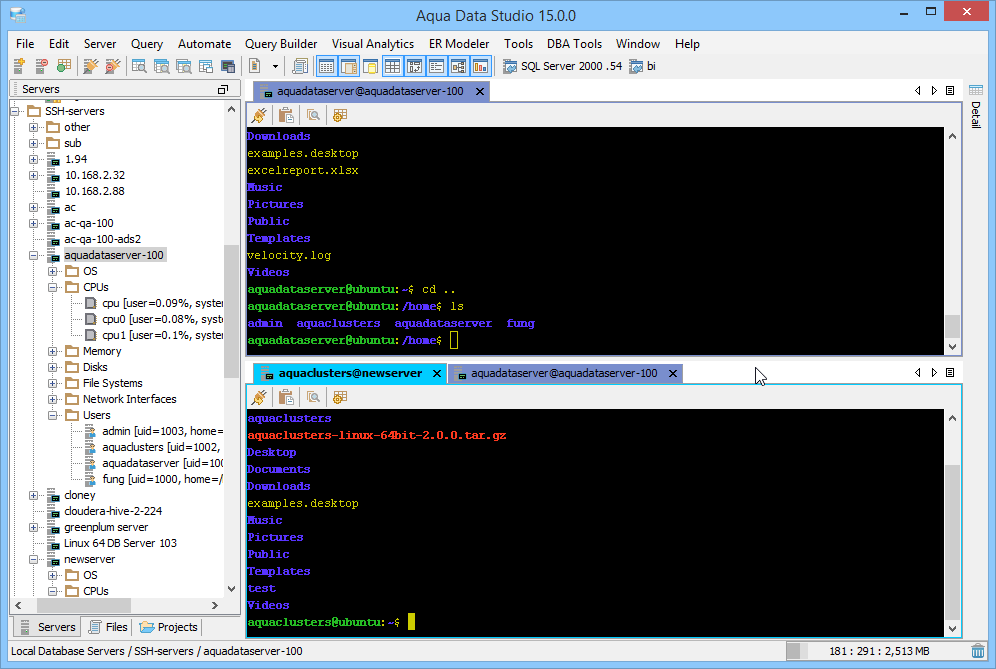Click the terminal settings icon in upper pane

(x=340, y=115)
